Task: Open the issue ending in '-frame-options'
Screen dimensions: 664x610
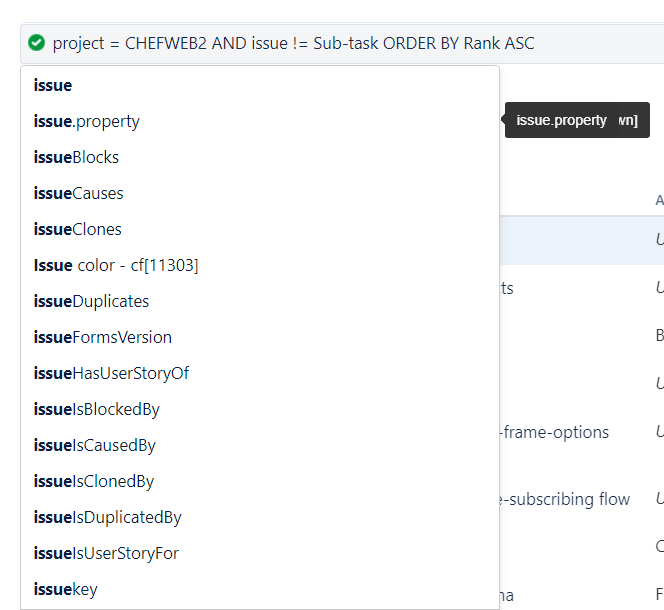Action: [x=554, y=433]
